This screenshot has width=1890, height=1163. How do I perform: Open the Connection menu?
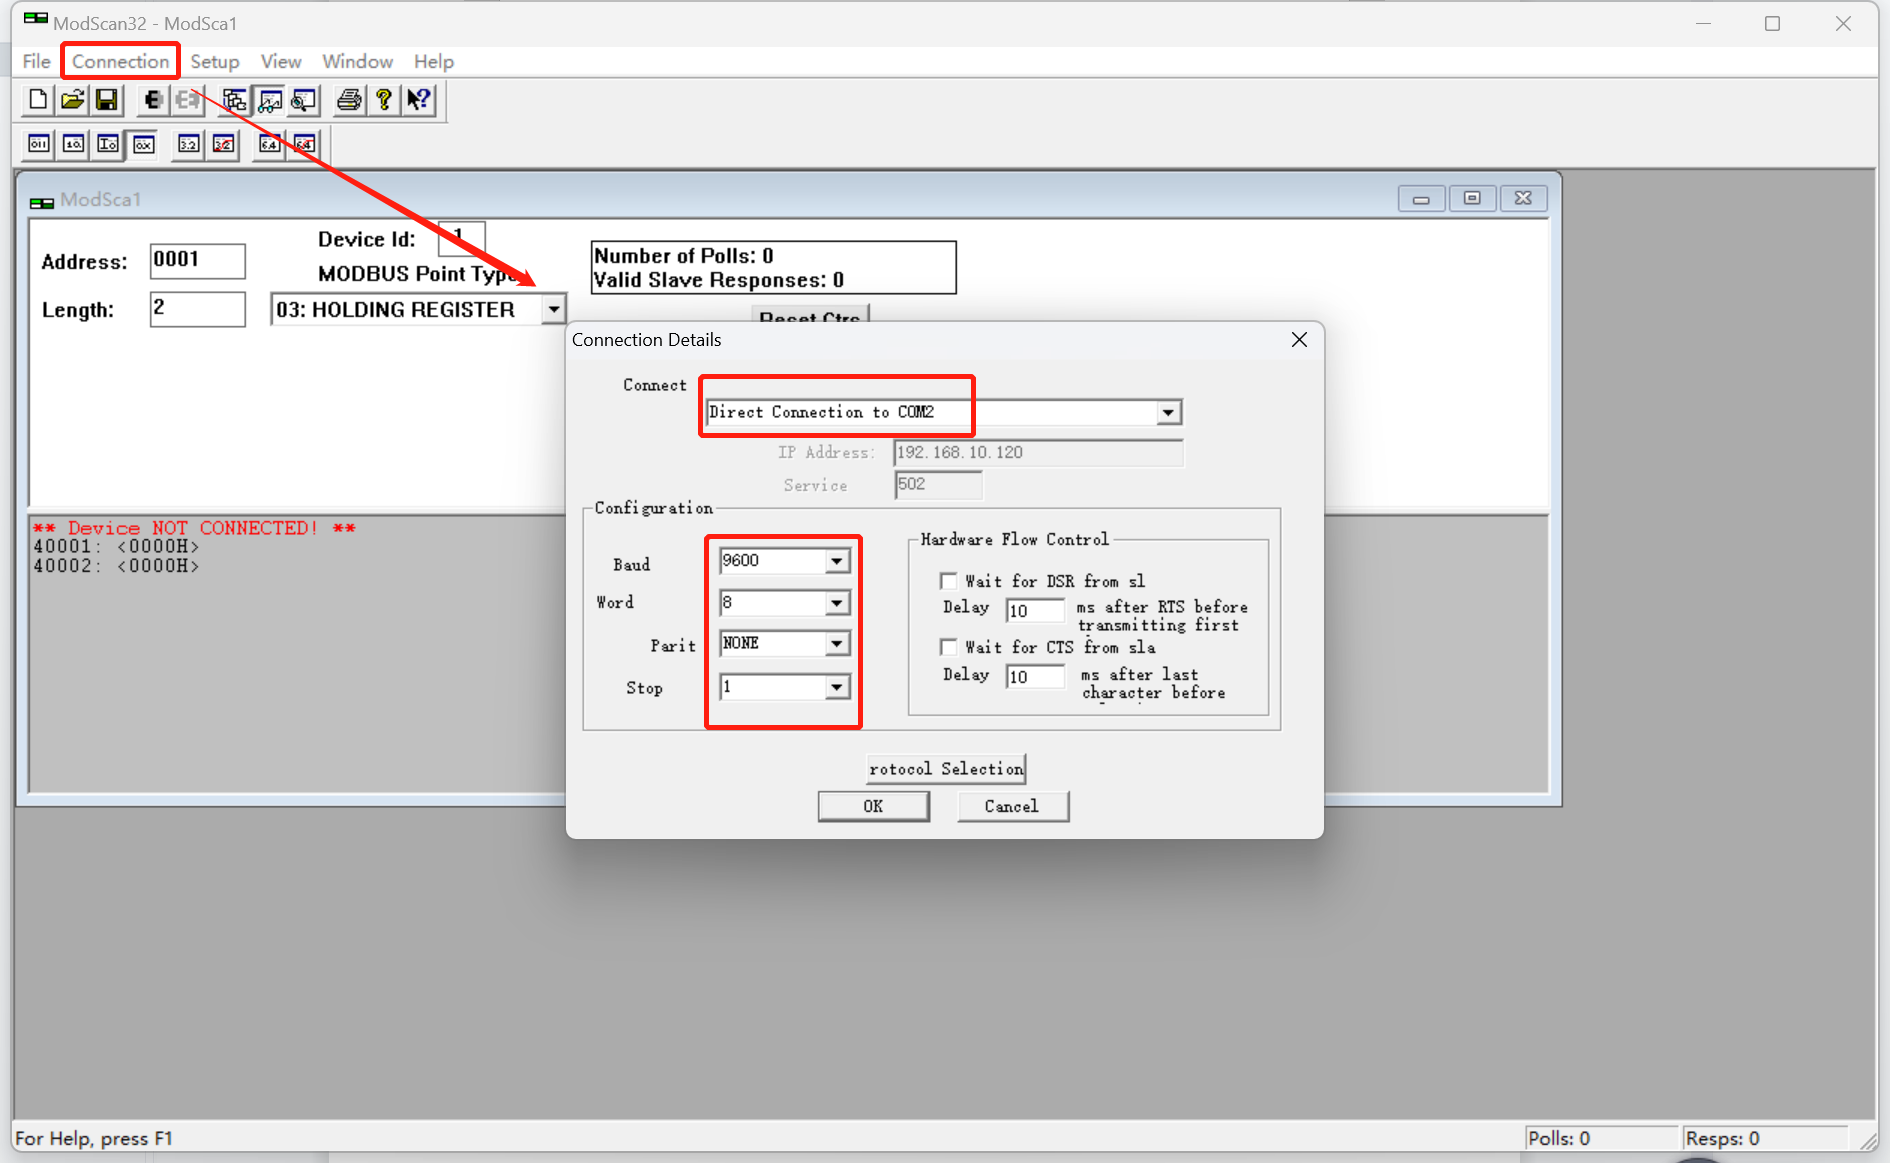click(x=120, y=61)
